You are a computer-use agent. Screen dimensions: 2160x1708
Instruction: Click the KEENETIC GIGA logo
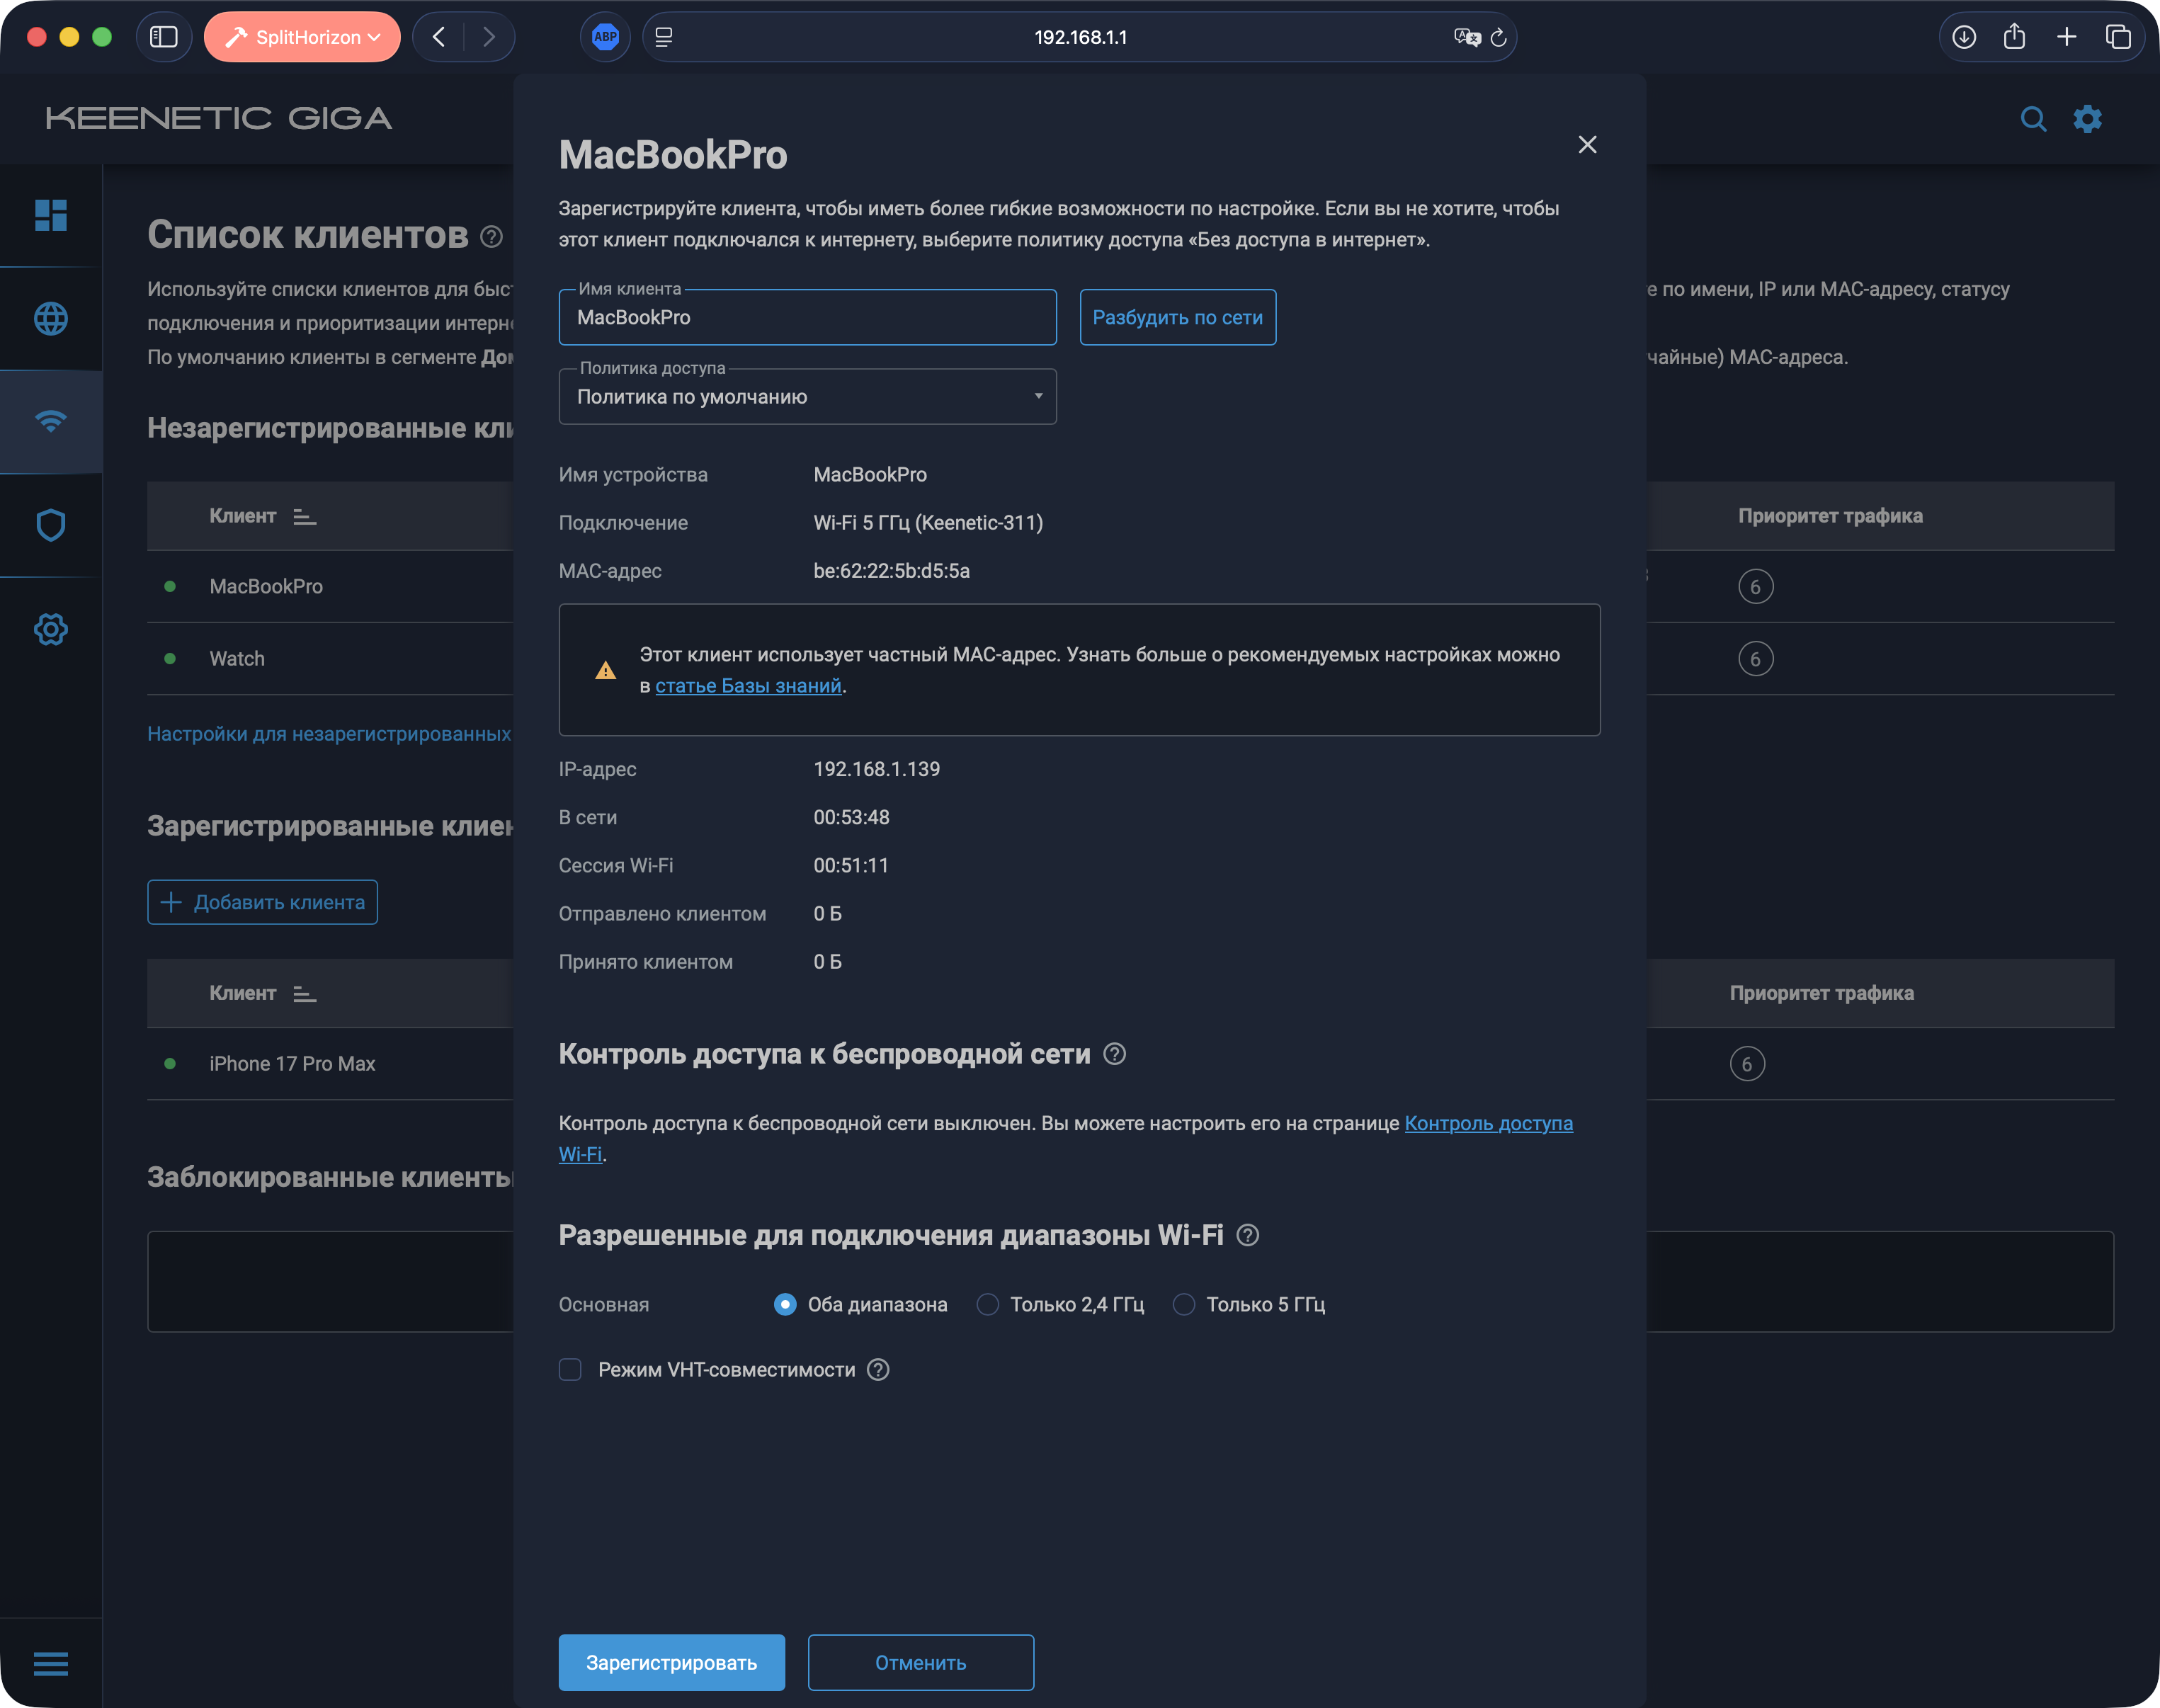pyautogui.click(x=219, y=119)
